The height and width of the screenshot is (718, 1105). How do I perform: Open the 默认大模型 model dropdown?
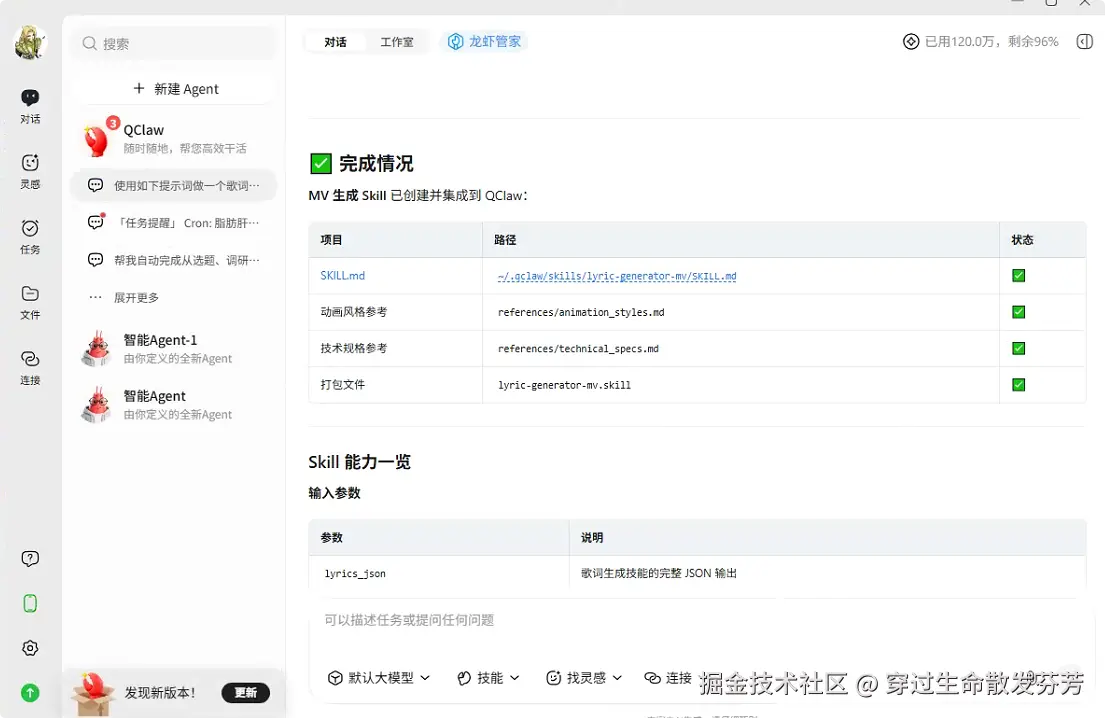pyautogui.click(x=378, y=678)
